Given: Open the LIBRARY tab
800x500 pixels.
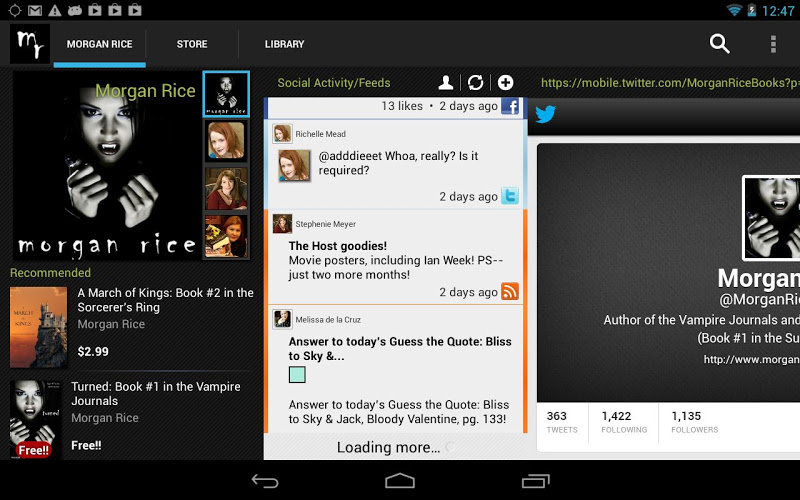Looking at the screenshot, I should click(x=284, y=44).
